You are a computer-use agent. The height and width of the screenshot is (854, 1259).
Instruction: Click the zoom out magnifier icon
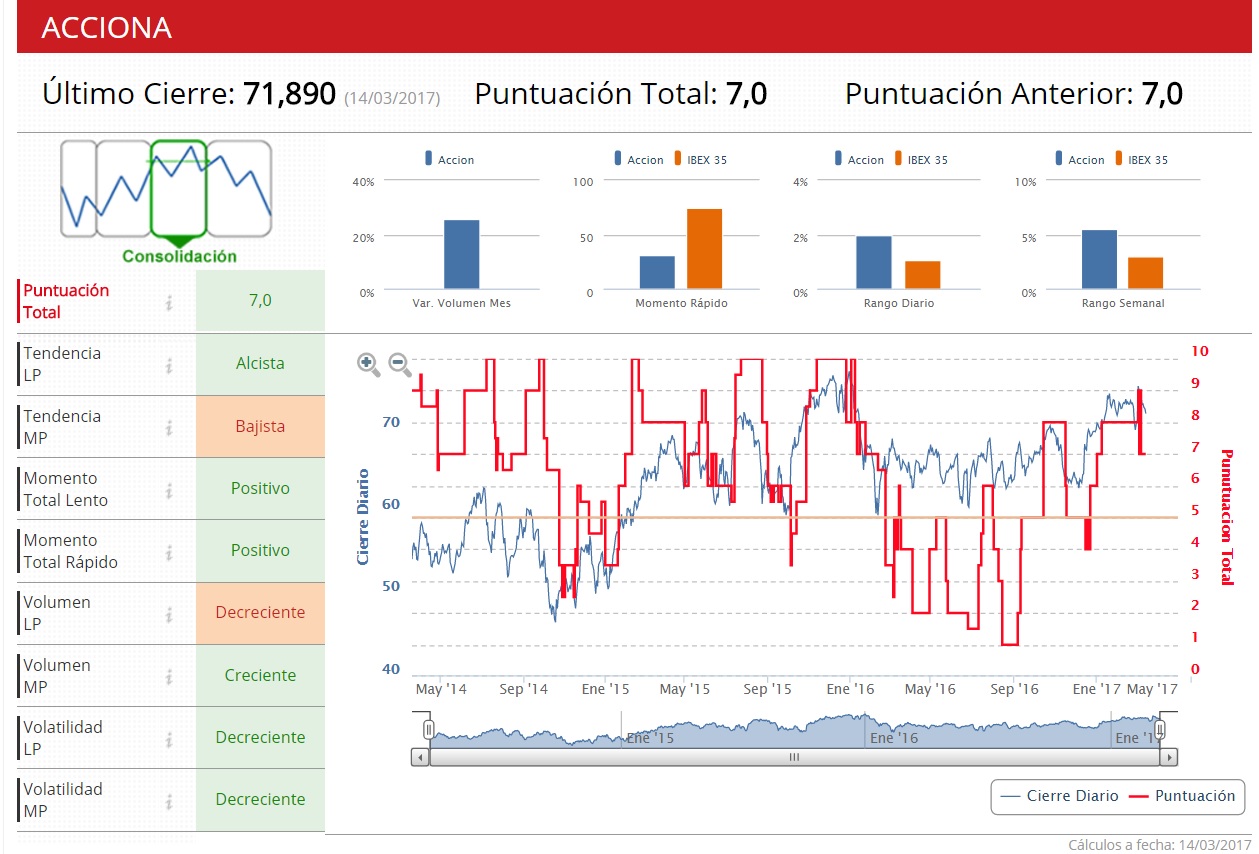tap(400, 365)
